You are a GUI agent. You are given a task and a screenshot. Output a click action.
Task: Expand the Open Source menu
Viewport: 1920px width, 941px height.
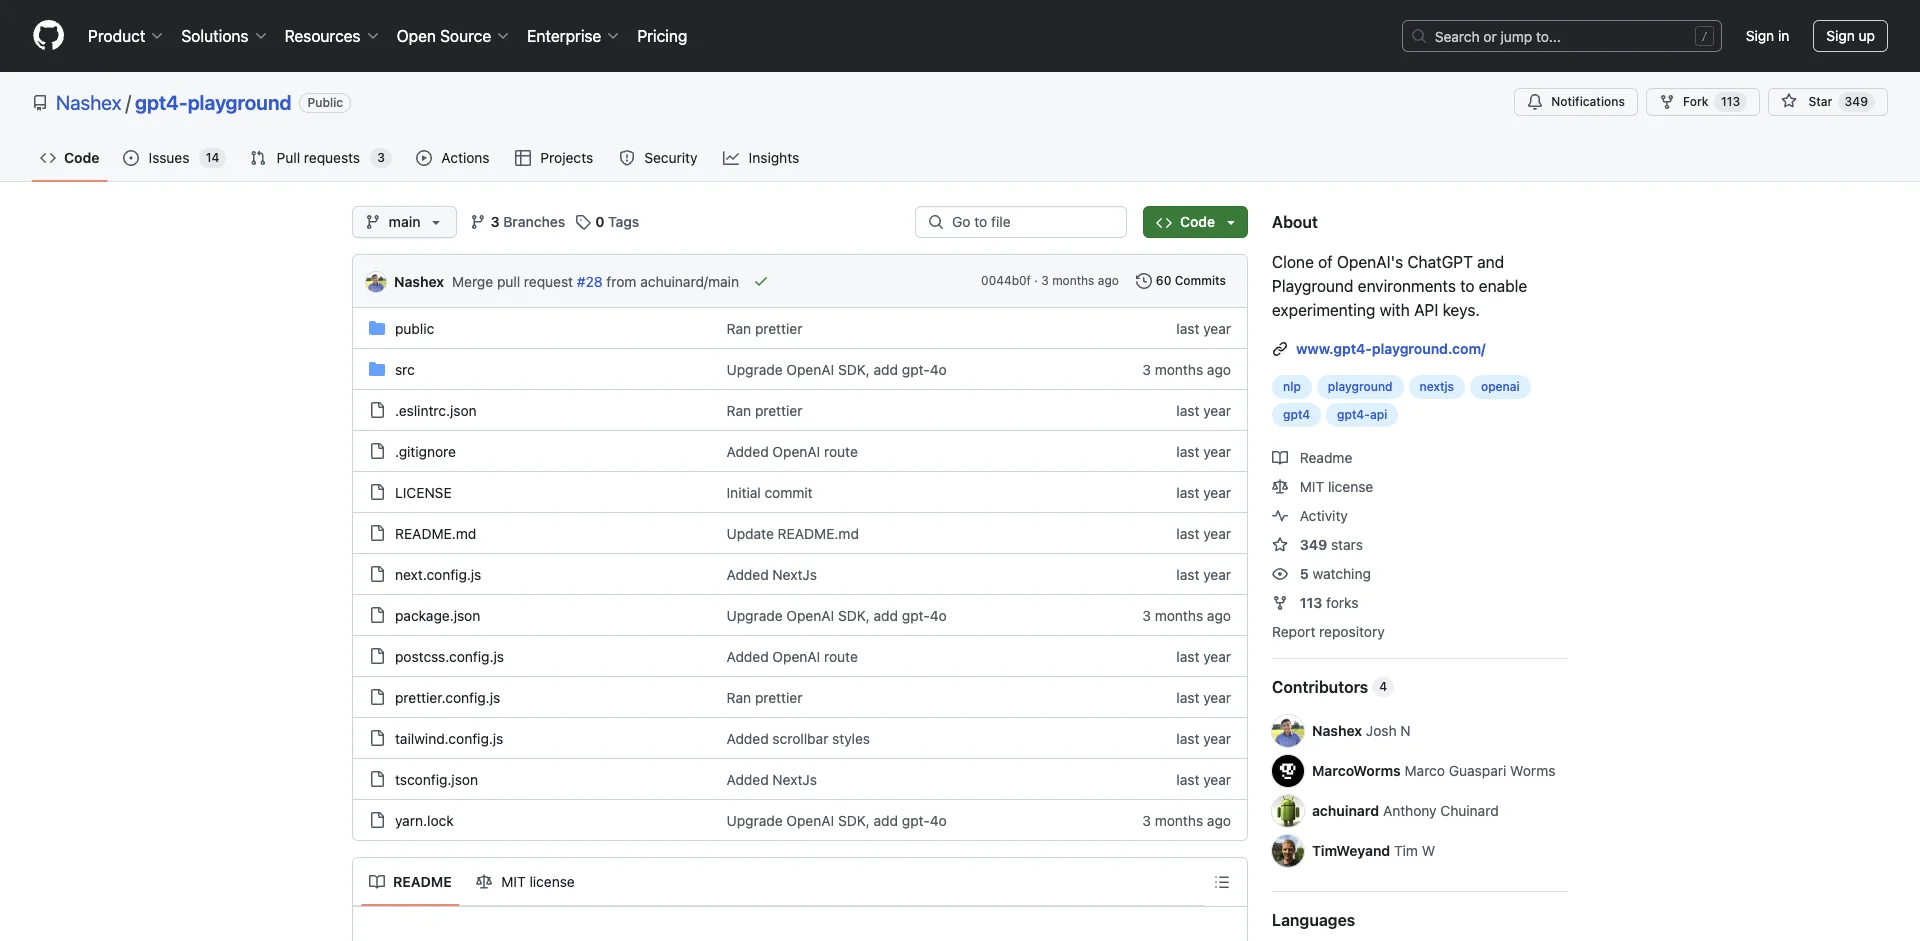click(453, 36)
